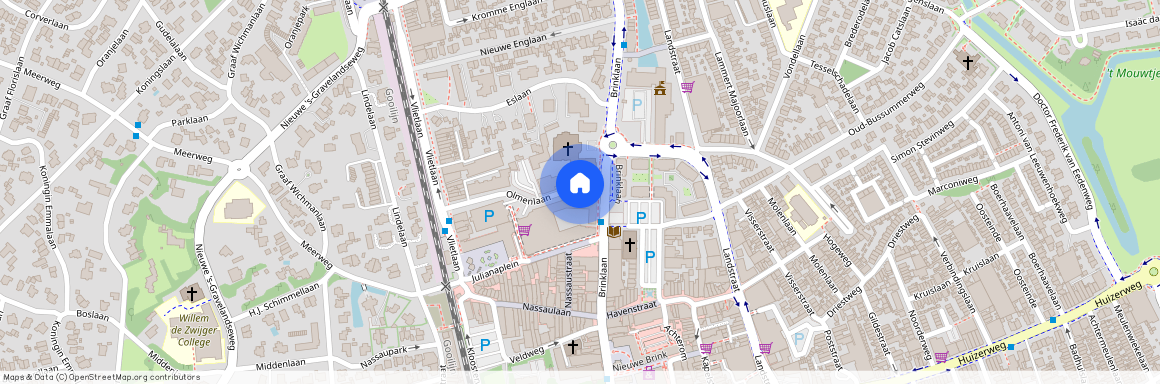
Task: Select the faded parking icon below the castle icon
Action: 636,105
